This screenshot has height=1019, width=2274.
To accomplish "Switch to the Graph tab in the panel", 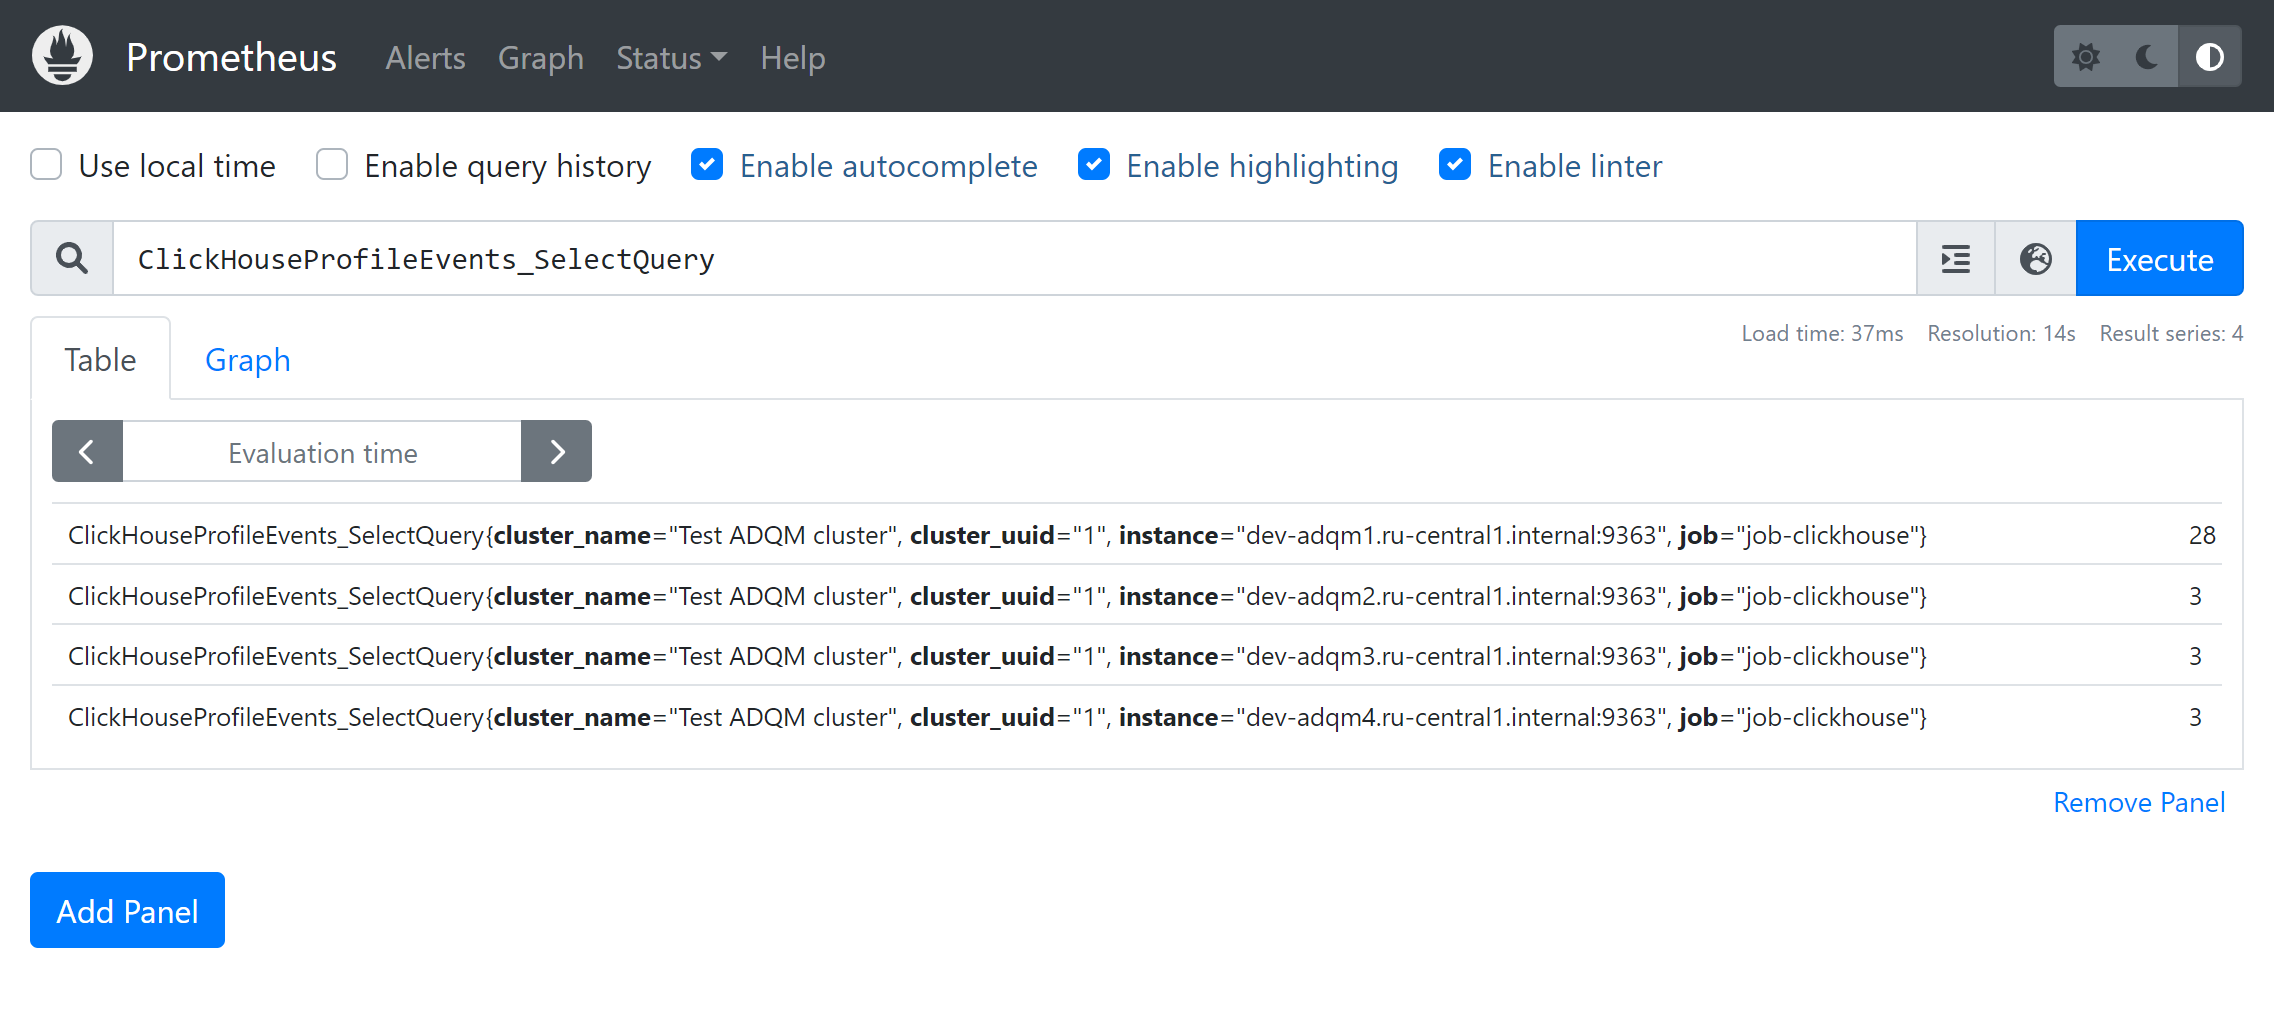I will (248, 360).
